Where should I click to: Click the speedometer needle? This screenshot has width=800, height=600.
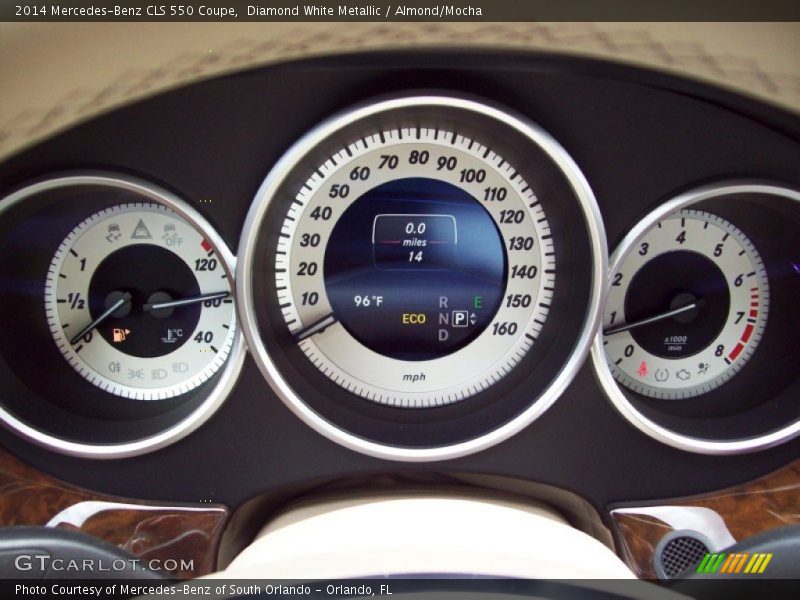coord(316,327)
